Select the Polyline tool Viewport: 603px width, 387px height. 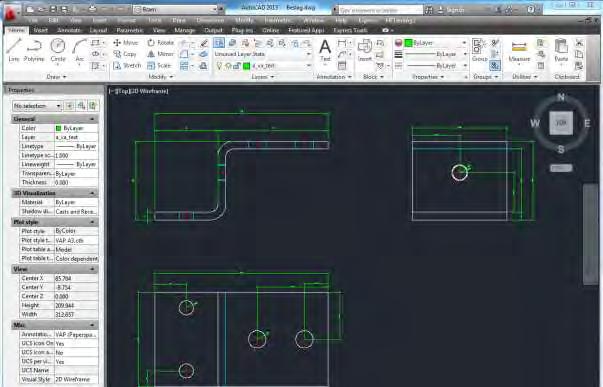[34, 50]
